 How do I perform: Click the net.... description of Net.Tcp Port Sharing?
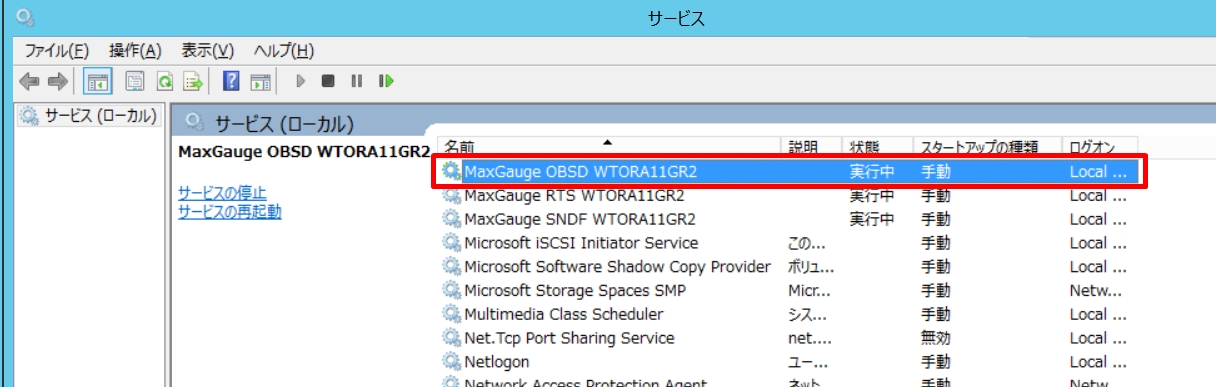[809, 339]
